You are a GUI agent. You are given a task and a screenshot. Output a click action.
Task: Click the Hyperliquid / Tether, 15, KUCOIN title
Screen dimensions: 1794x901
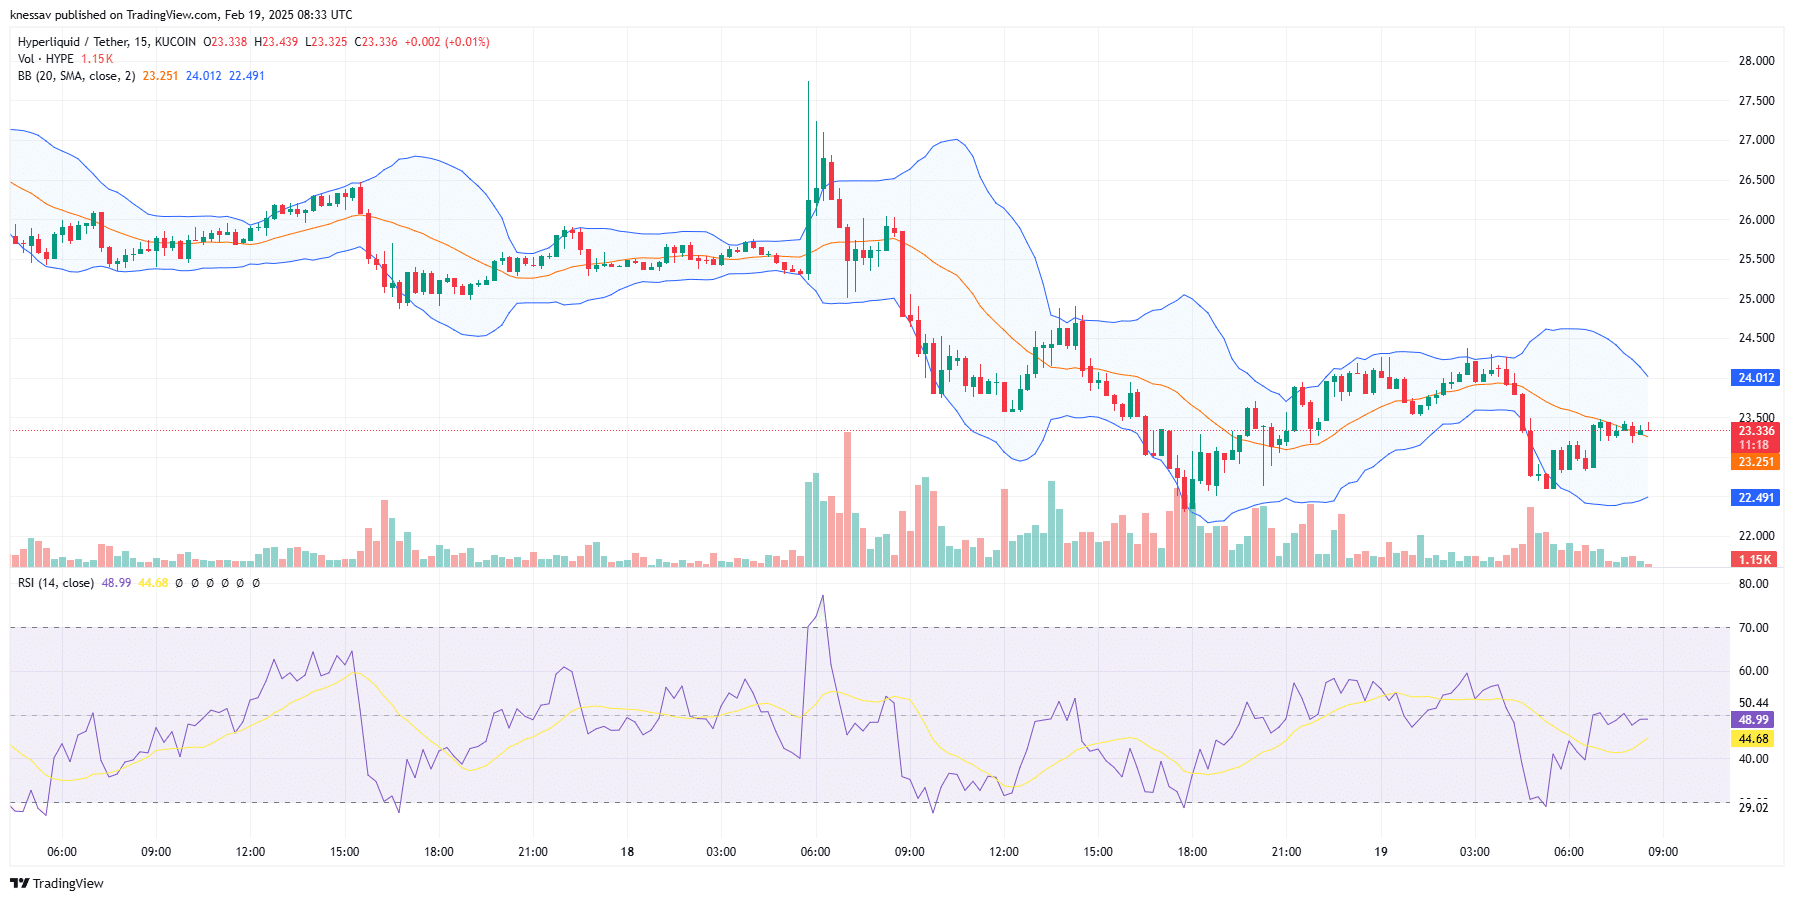(x=107, y=42)
